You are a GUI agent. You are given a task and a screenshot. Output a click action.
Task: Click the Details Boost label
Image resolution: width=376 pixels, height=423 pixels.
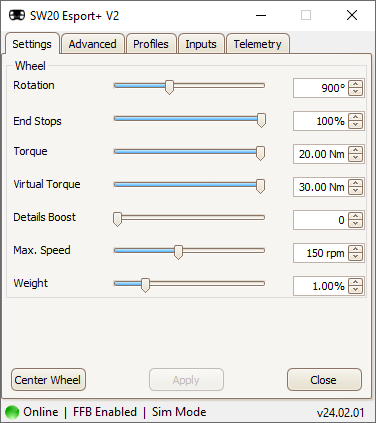[45, 217]
